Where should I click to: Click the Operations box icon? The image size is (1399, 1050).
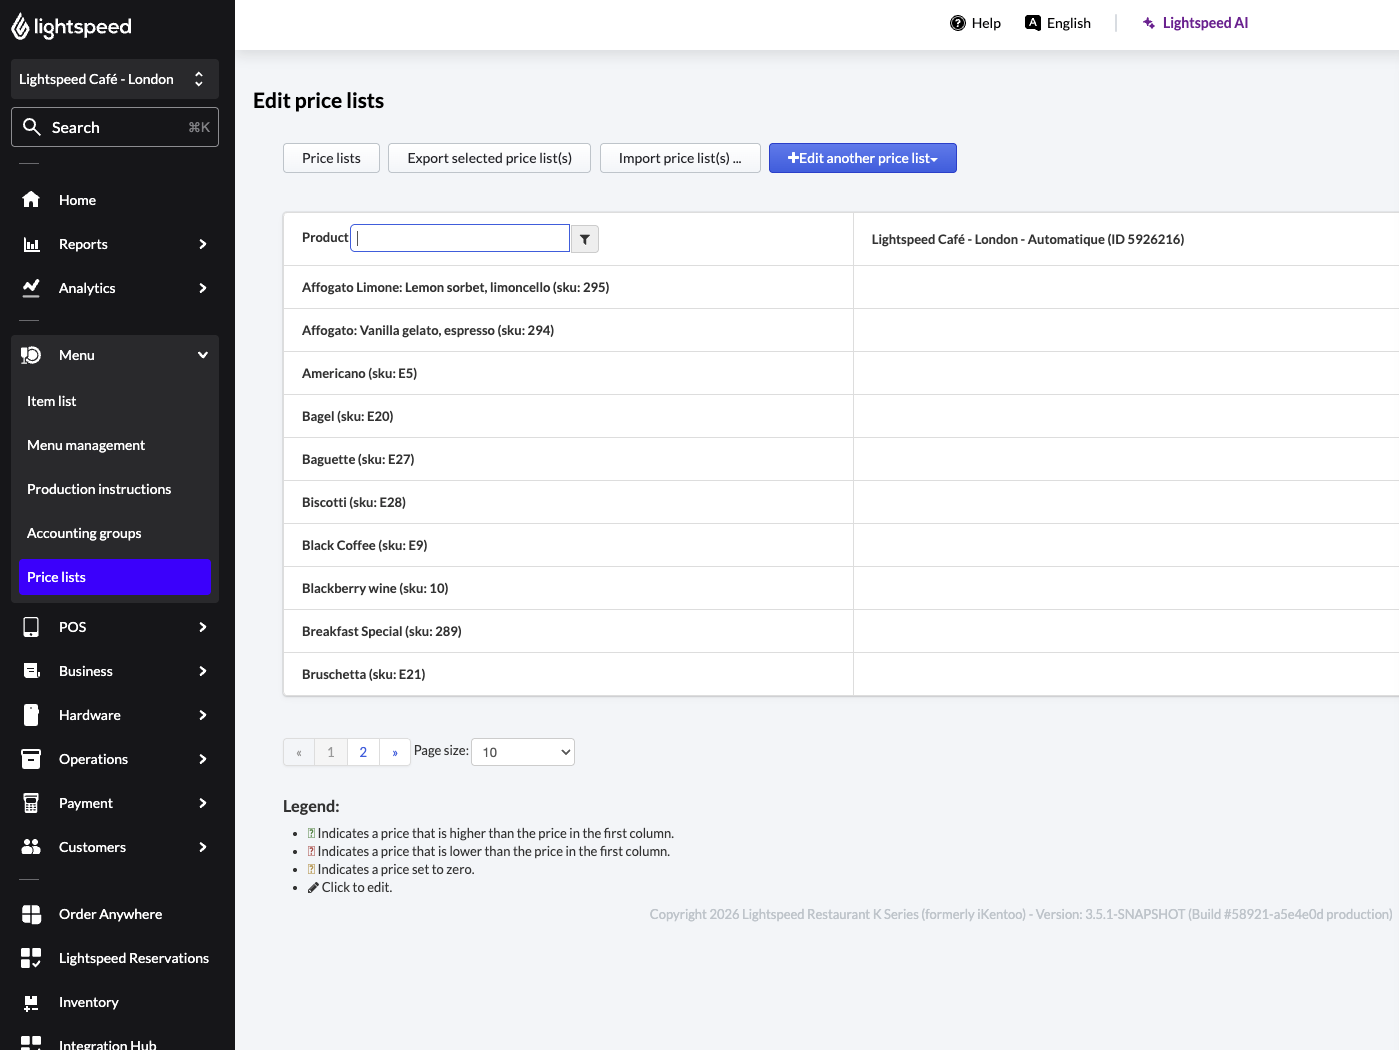click(x=31, y=759)
